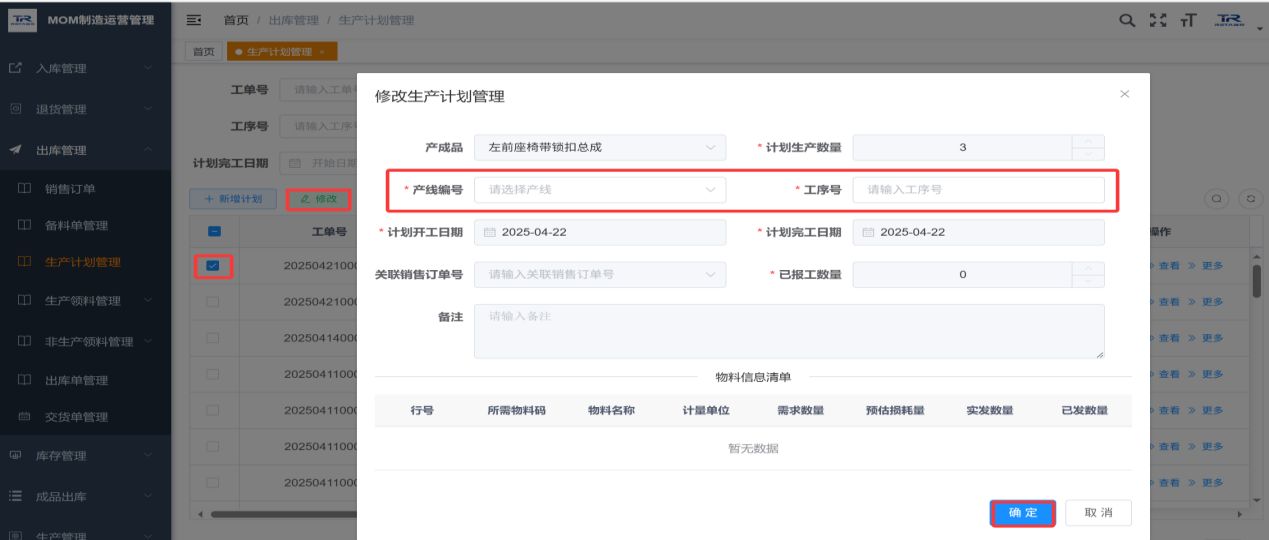Viewport: 1269px width, 540px height.
Task: Open the 产线编号 dropdown 请选择产线
Action: pos(600,189)
